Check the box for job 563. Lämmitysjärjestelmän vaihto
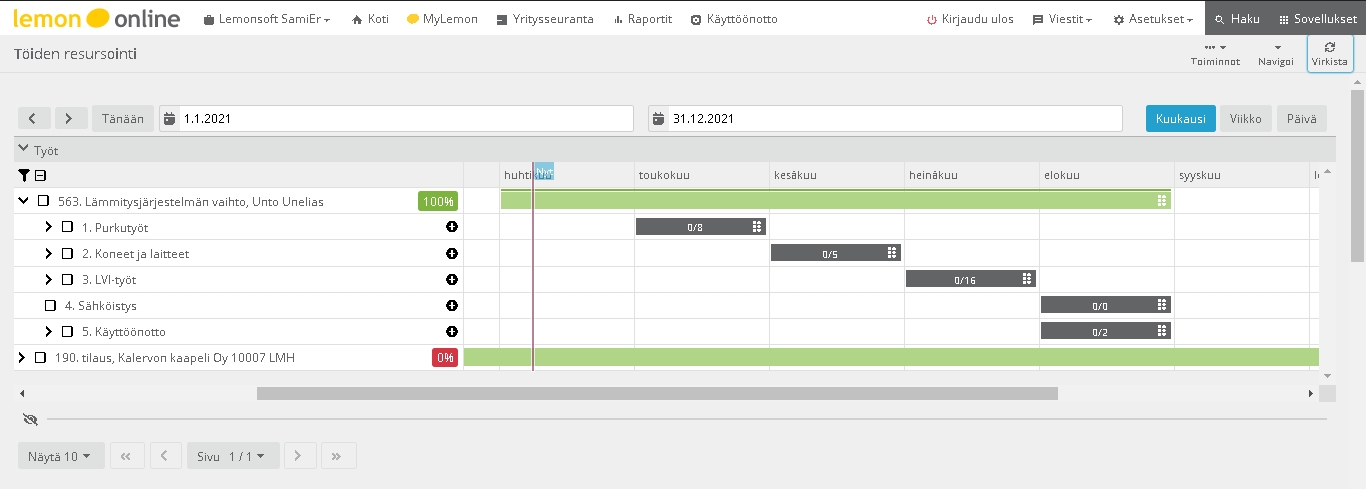The height and width of the screenshot is (489, 1366). pyautogui.click(x=43, y=201)
